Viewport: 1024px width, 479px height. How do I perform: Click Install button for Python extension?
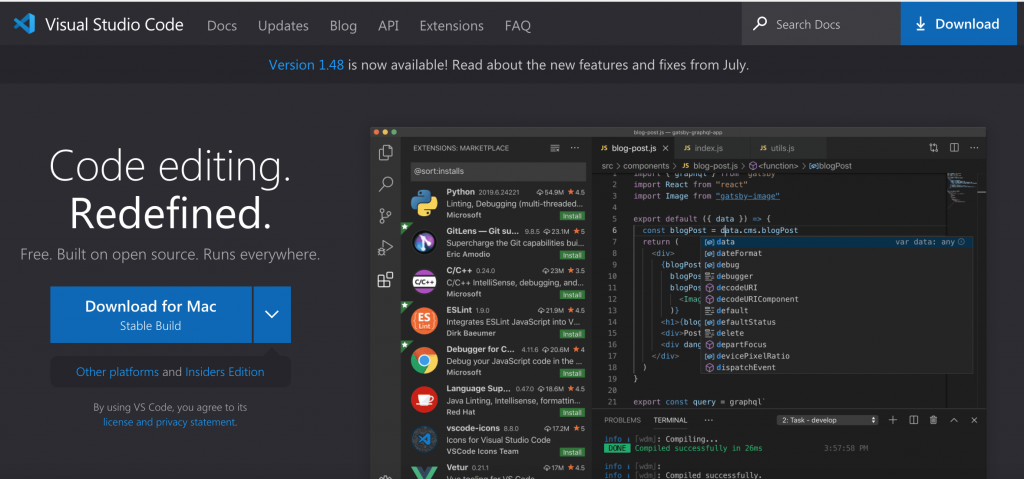(572, 216)
